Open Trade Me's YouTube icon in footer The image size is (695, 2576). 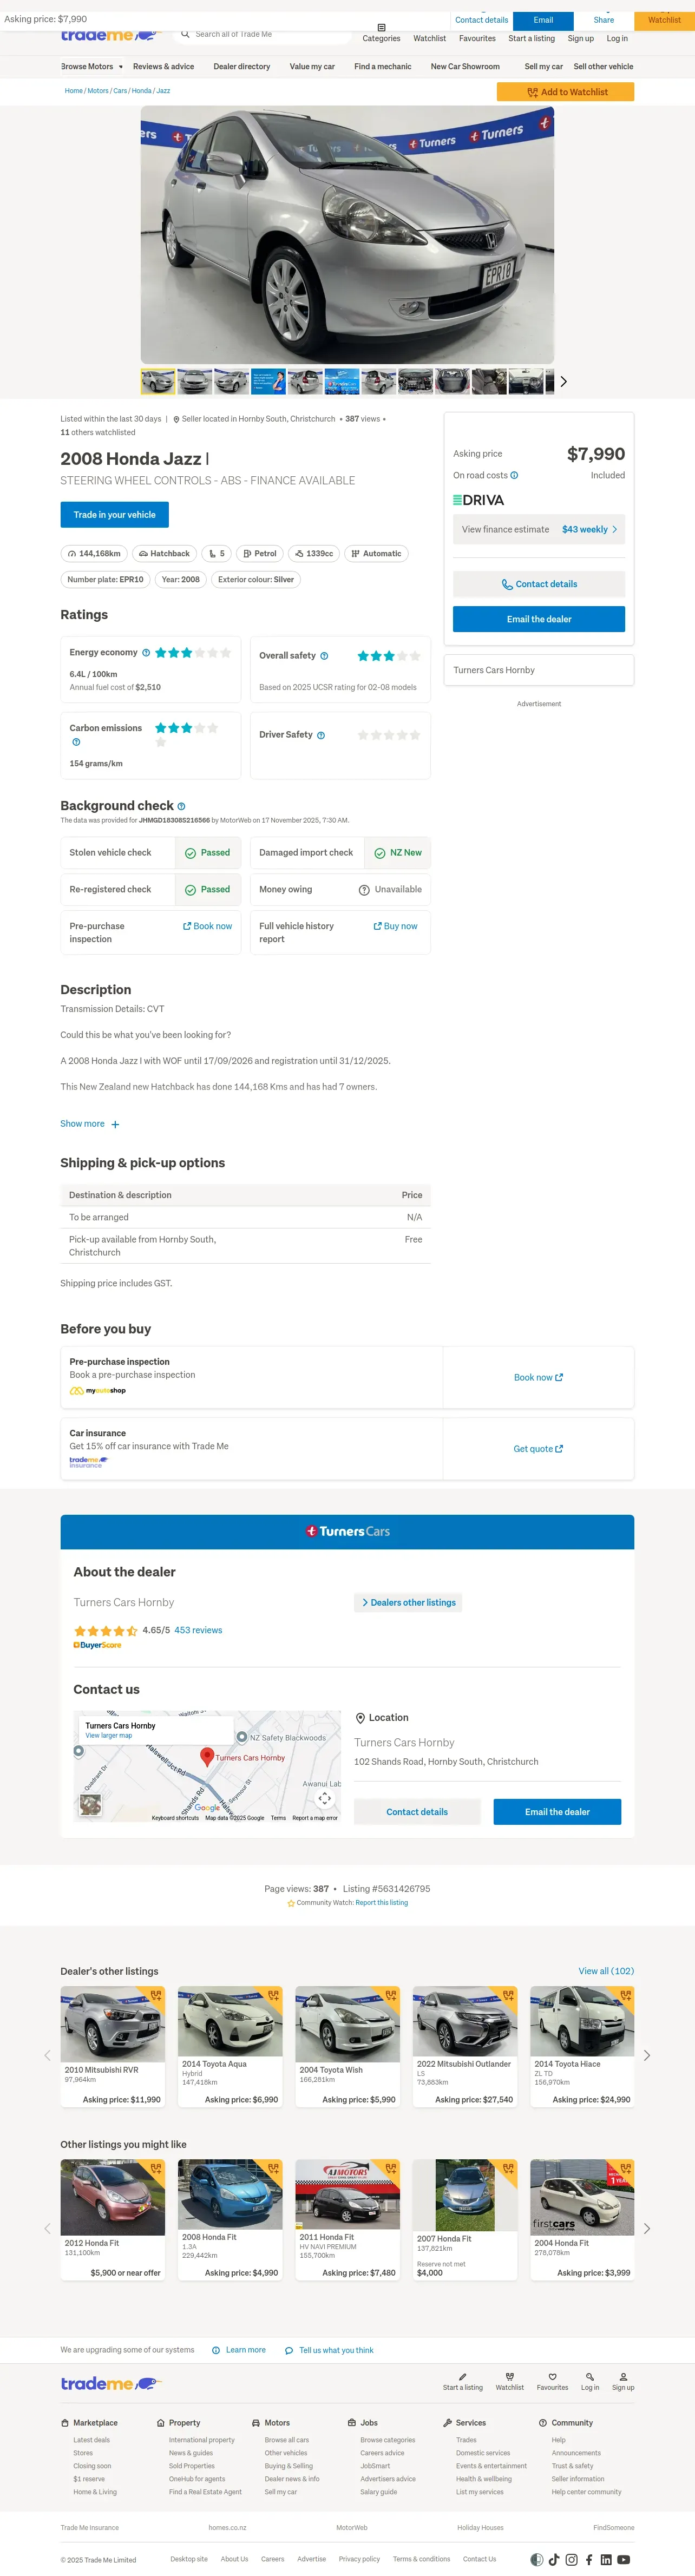point(623,2559)
